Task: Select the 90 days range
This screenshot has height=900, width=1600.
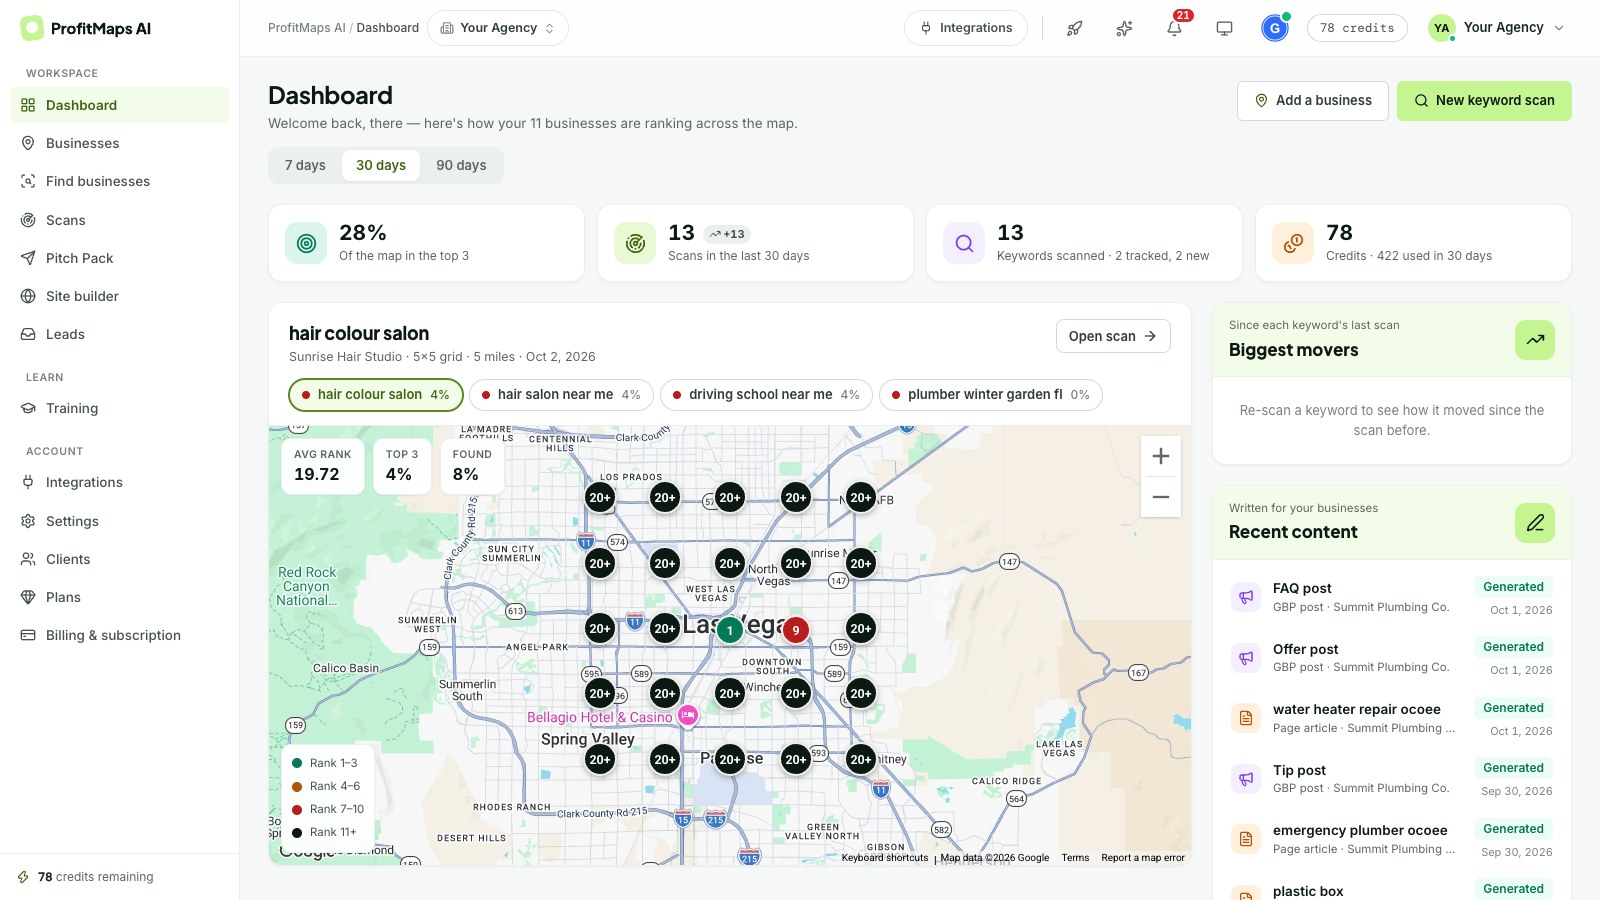Action: pos(461,165)
